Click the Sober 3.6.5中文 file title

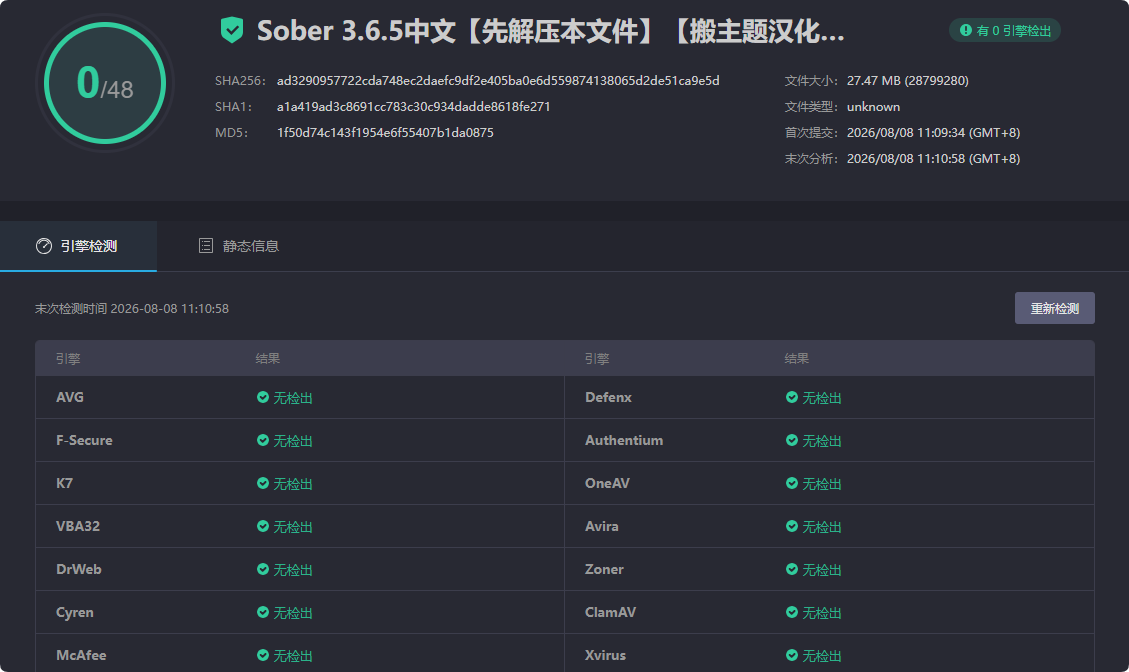click(551, 31)
